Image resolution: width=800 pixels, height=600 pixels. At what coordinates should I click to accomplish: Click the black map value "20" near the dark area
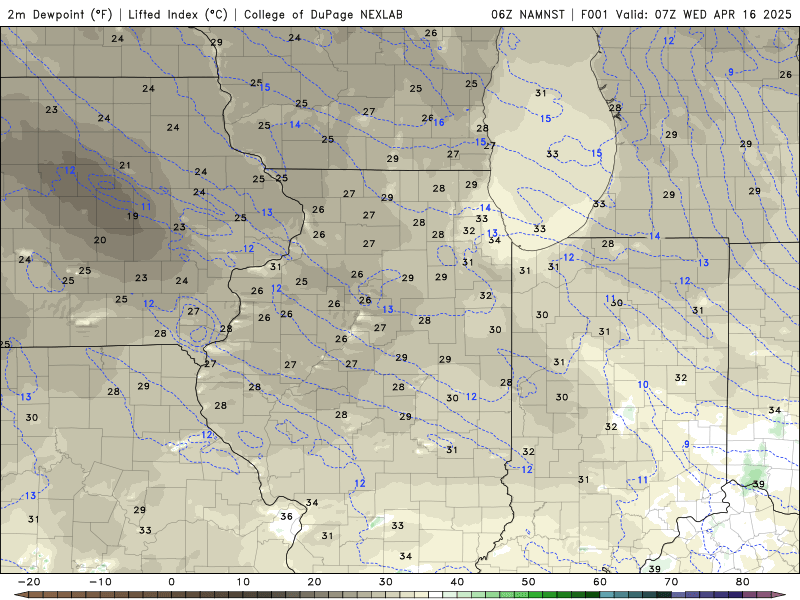pos(100,240)
